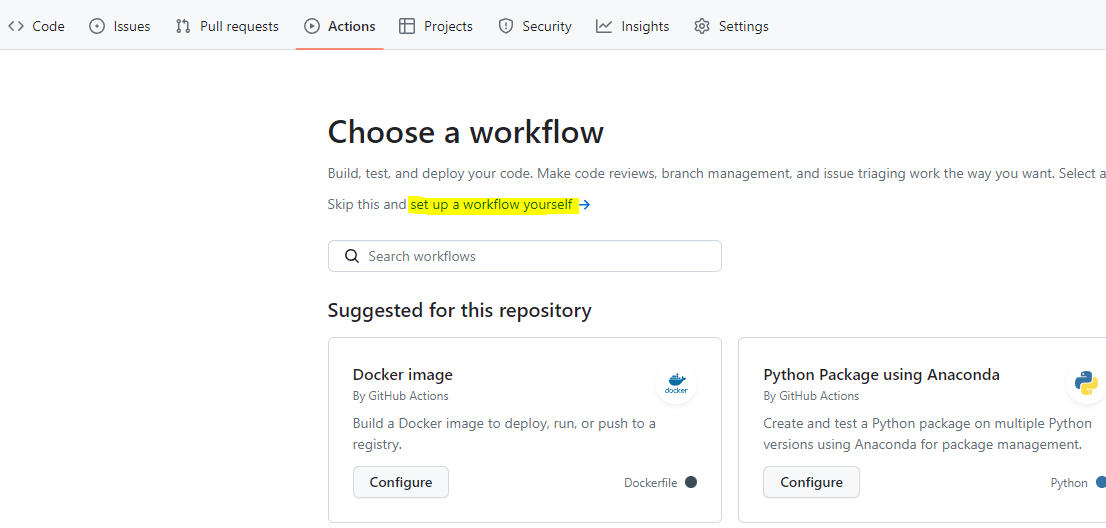The image size is (1106, 528).
Task: Click the Docker image description text
Action: [x=504, y=434]
